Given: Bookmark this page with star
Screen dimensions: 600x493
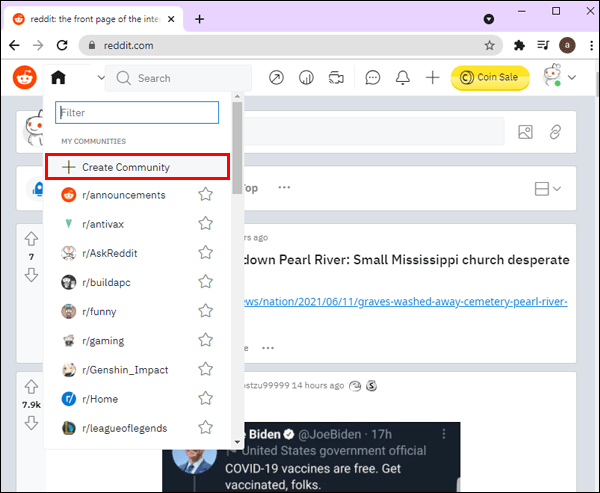Looking at the screenshot, I should (489, 46).
